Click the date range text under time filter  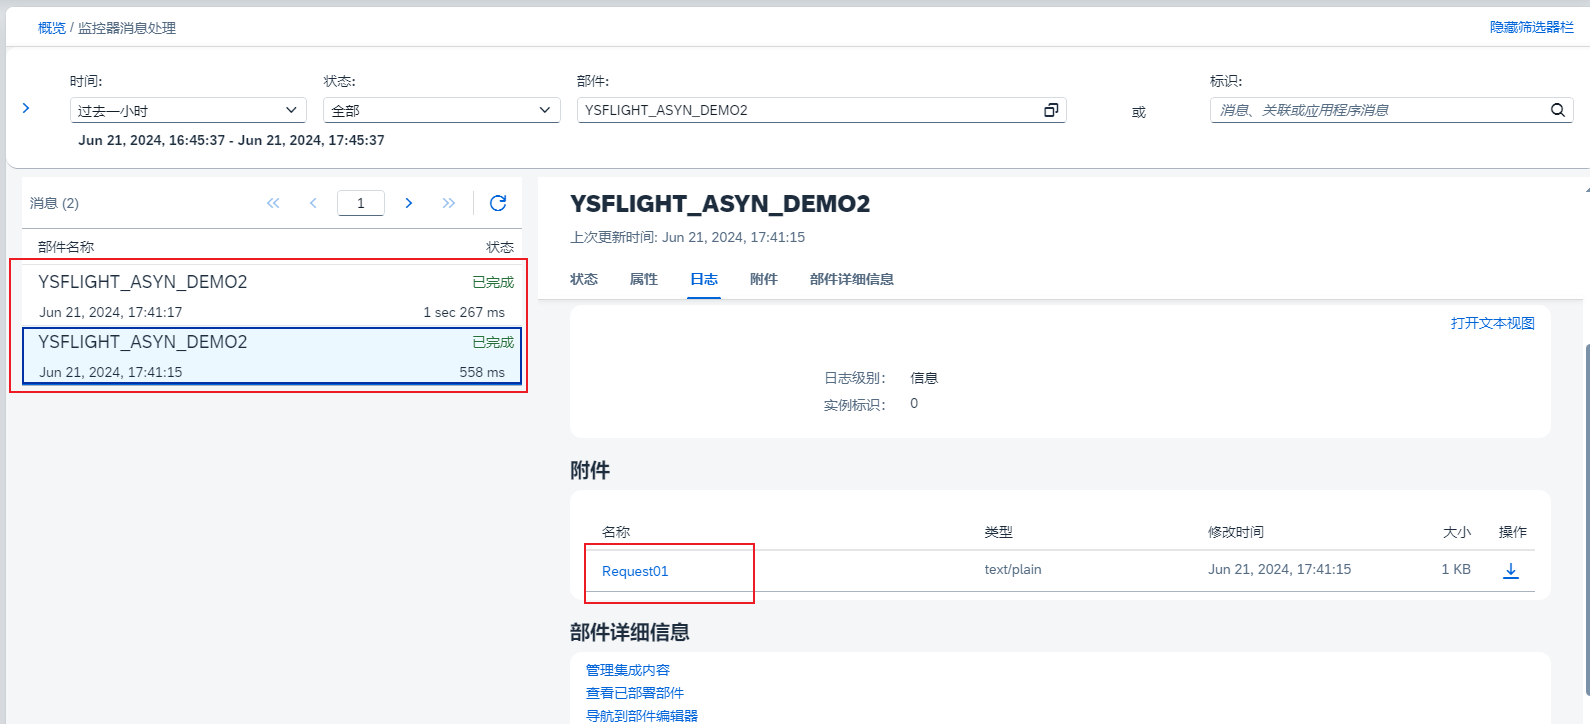pos(231,140)
